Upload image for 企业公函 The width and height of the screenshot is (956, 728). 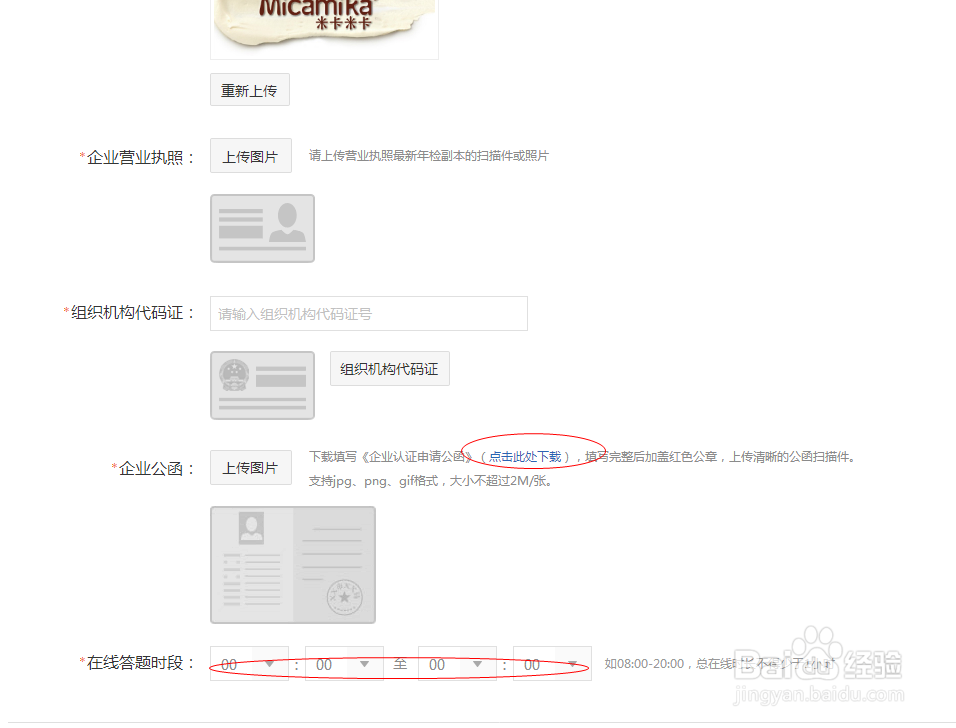coord(251,468)
